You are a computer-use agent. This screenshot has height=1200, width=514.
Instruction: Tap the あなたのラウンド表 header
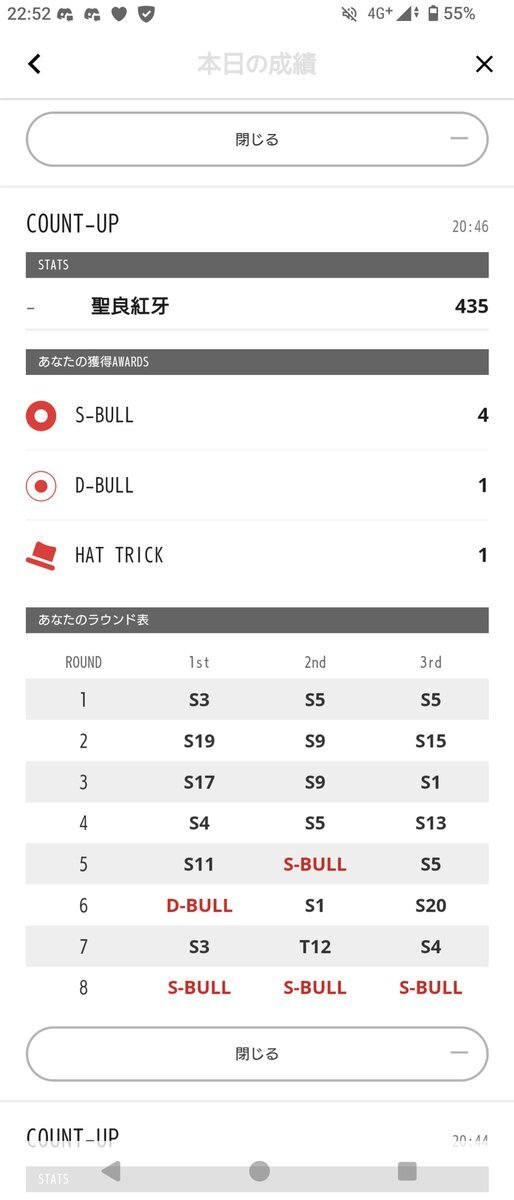click(x=257, y=620)
